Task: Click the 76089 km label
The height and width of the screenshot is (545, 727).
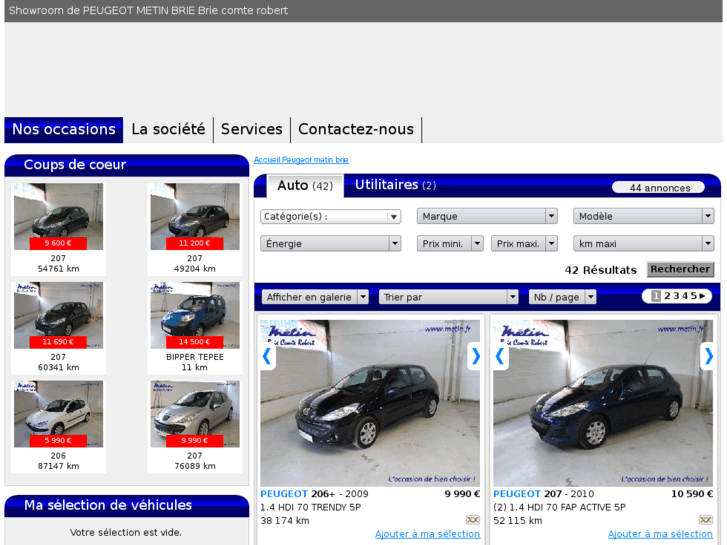Action: point(195,466)
